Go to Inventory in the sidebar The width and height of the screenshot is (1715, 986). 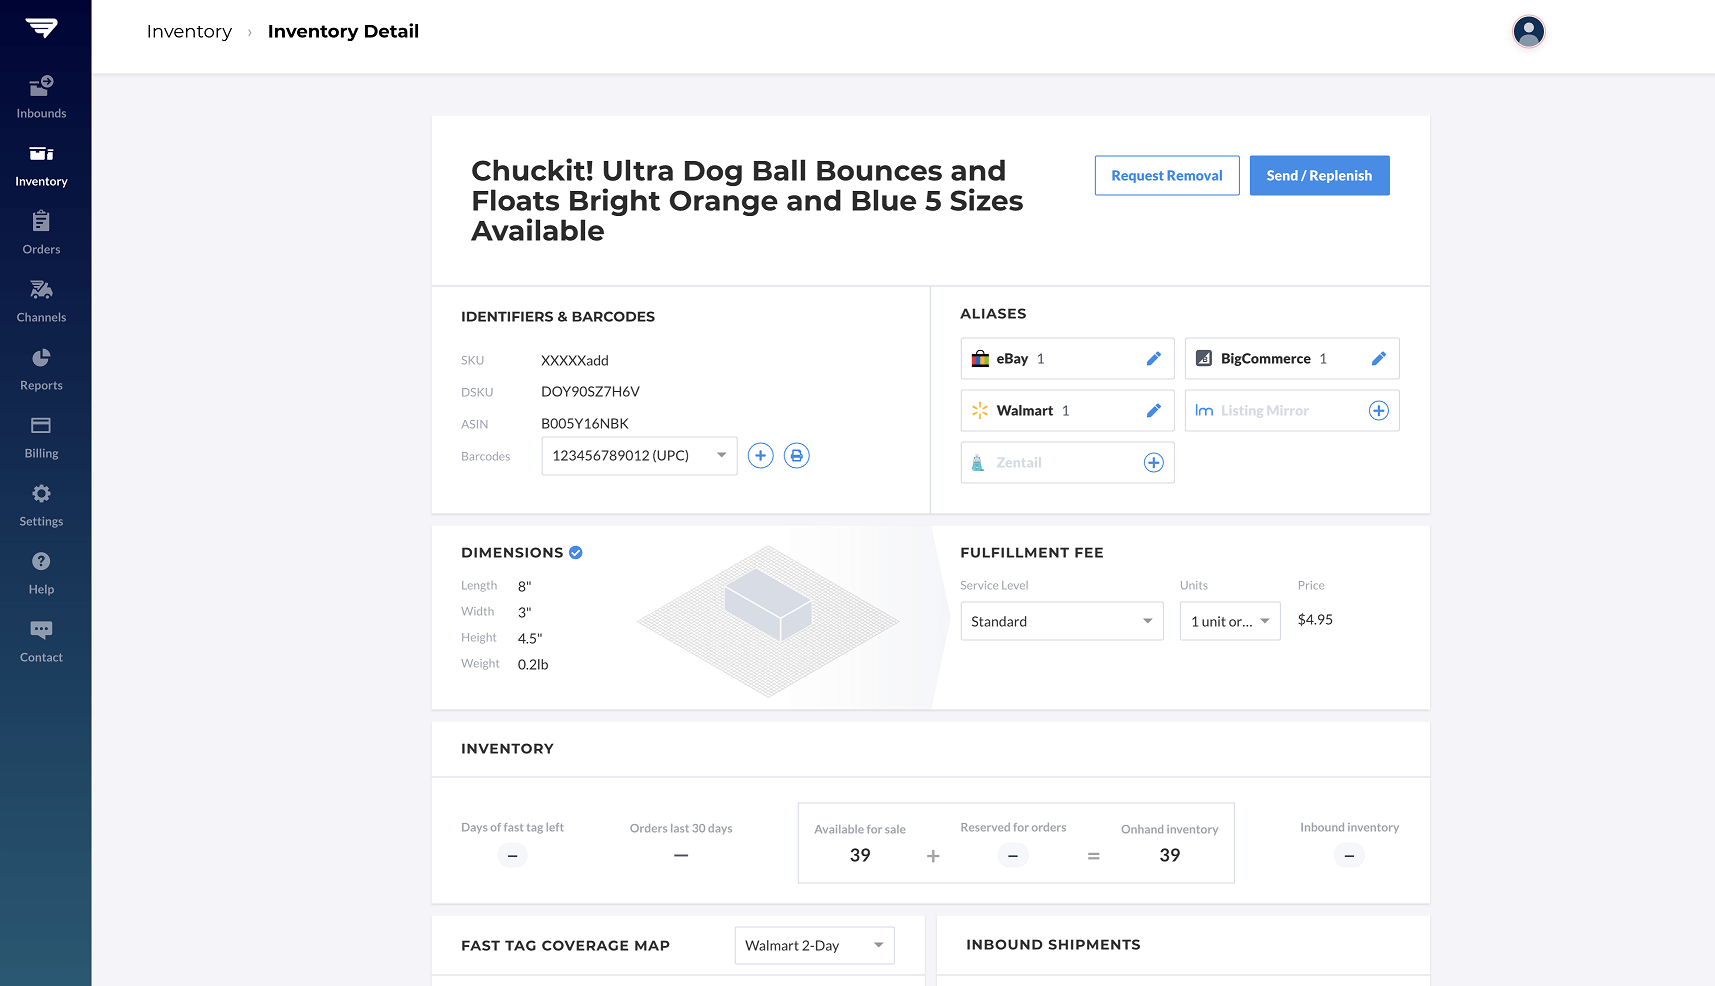[41, 166]
